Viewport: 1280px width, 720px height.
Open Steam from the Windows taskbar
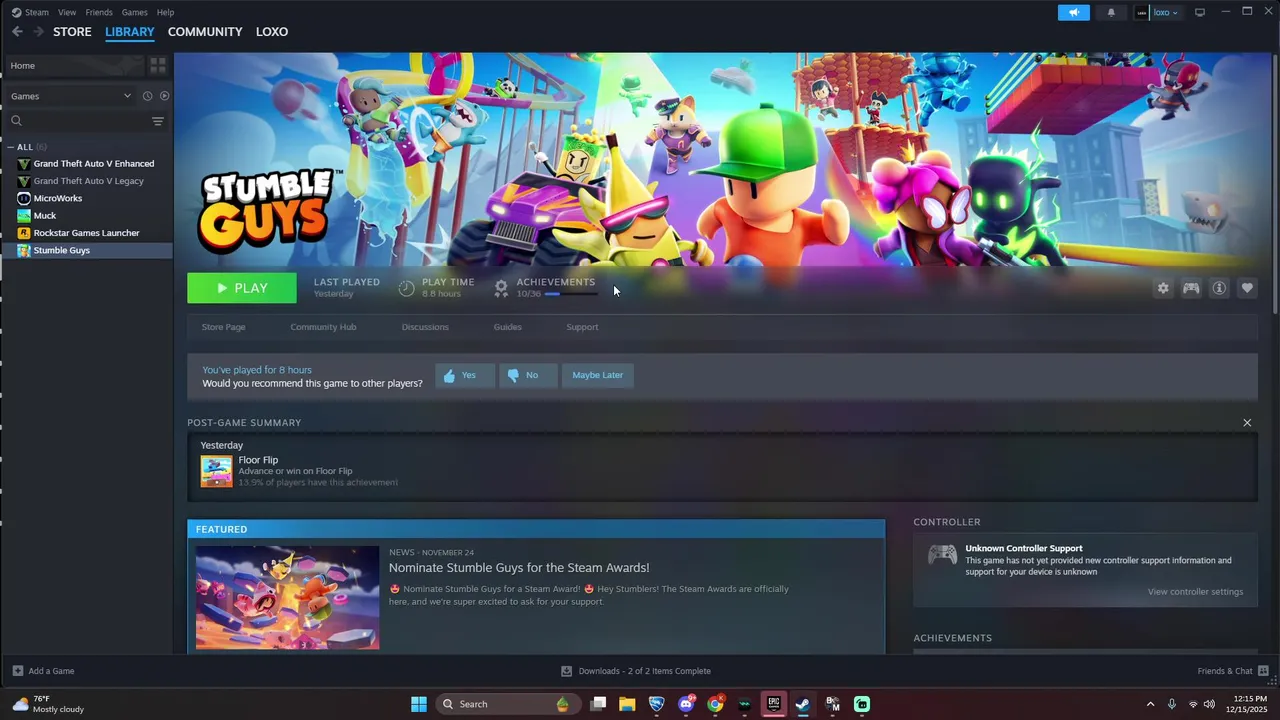pyautogui.click(x=802, y=704)
